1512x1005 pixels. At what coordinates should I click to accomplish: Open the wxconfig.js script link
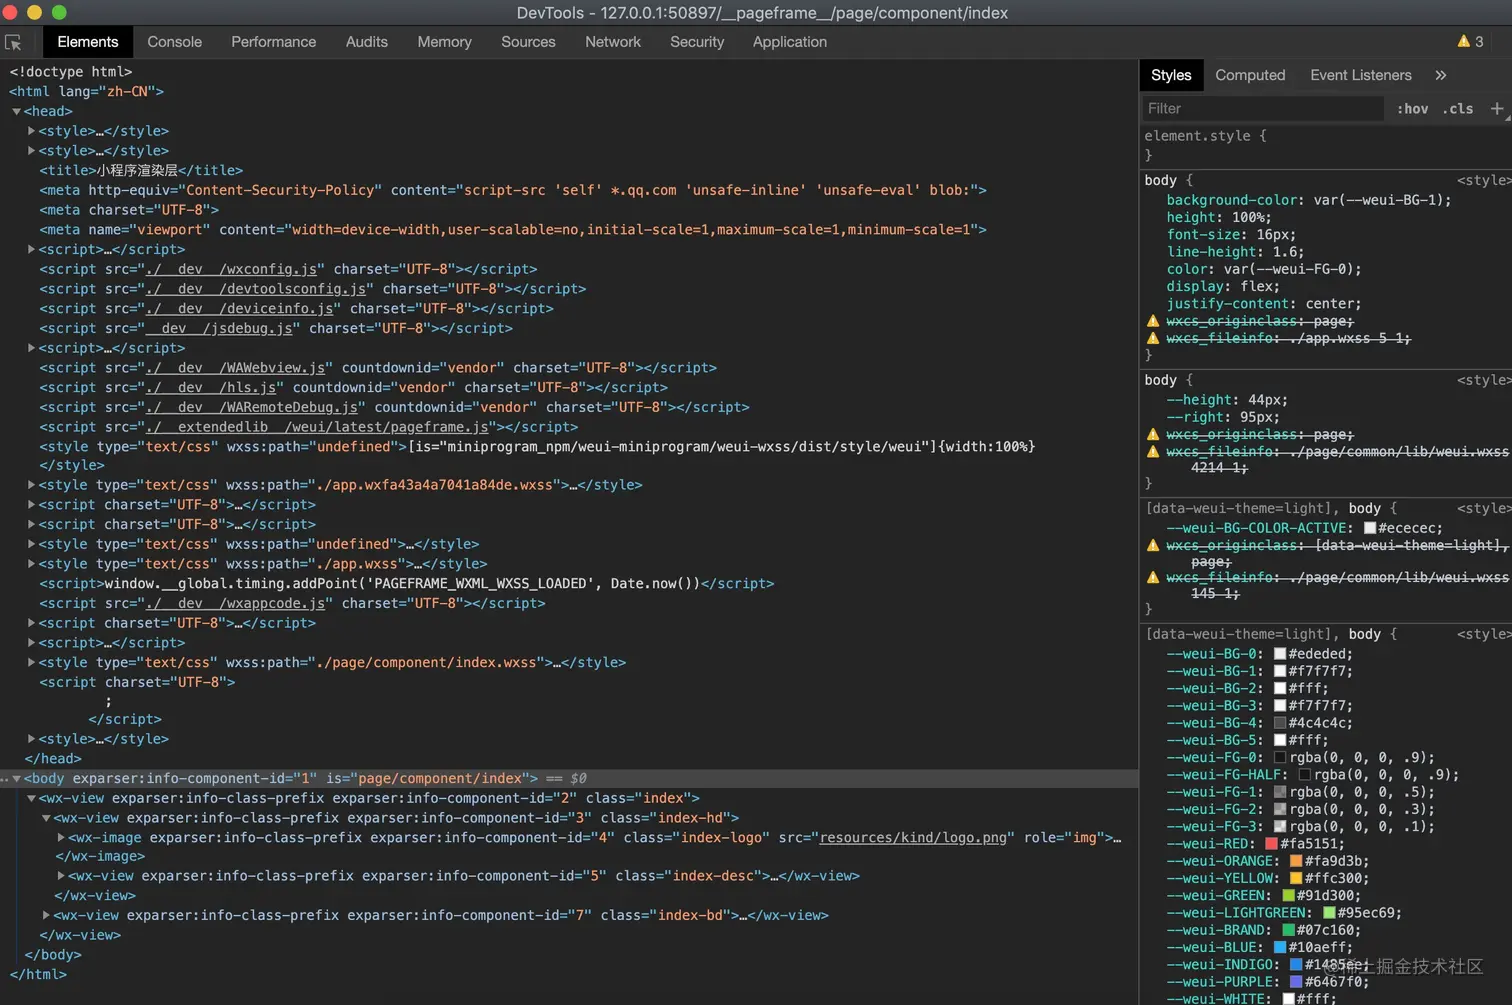coord(232,269)
